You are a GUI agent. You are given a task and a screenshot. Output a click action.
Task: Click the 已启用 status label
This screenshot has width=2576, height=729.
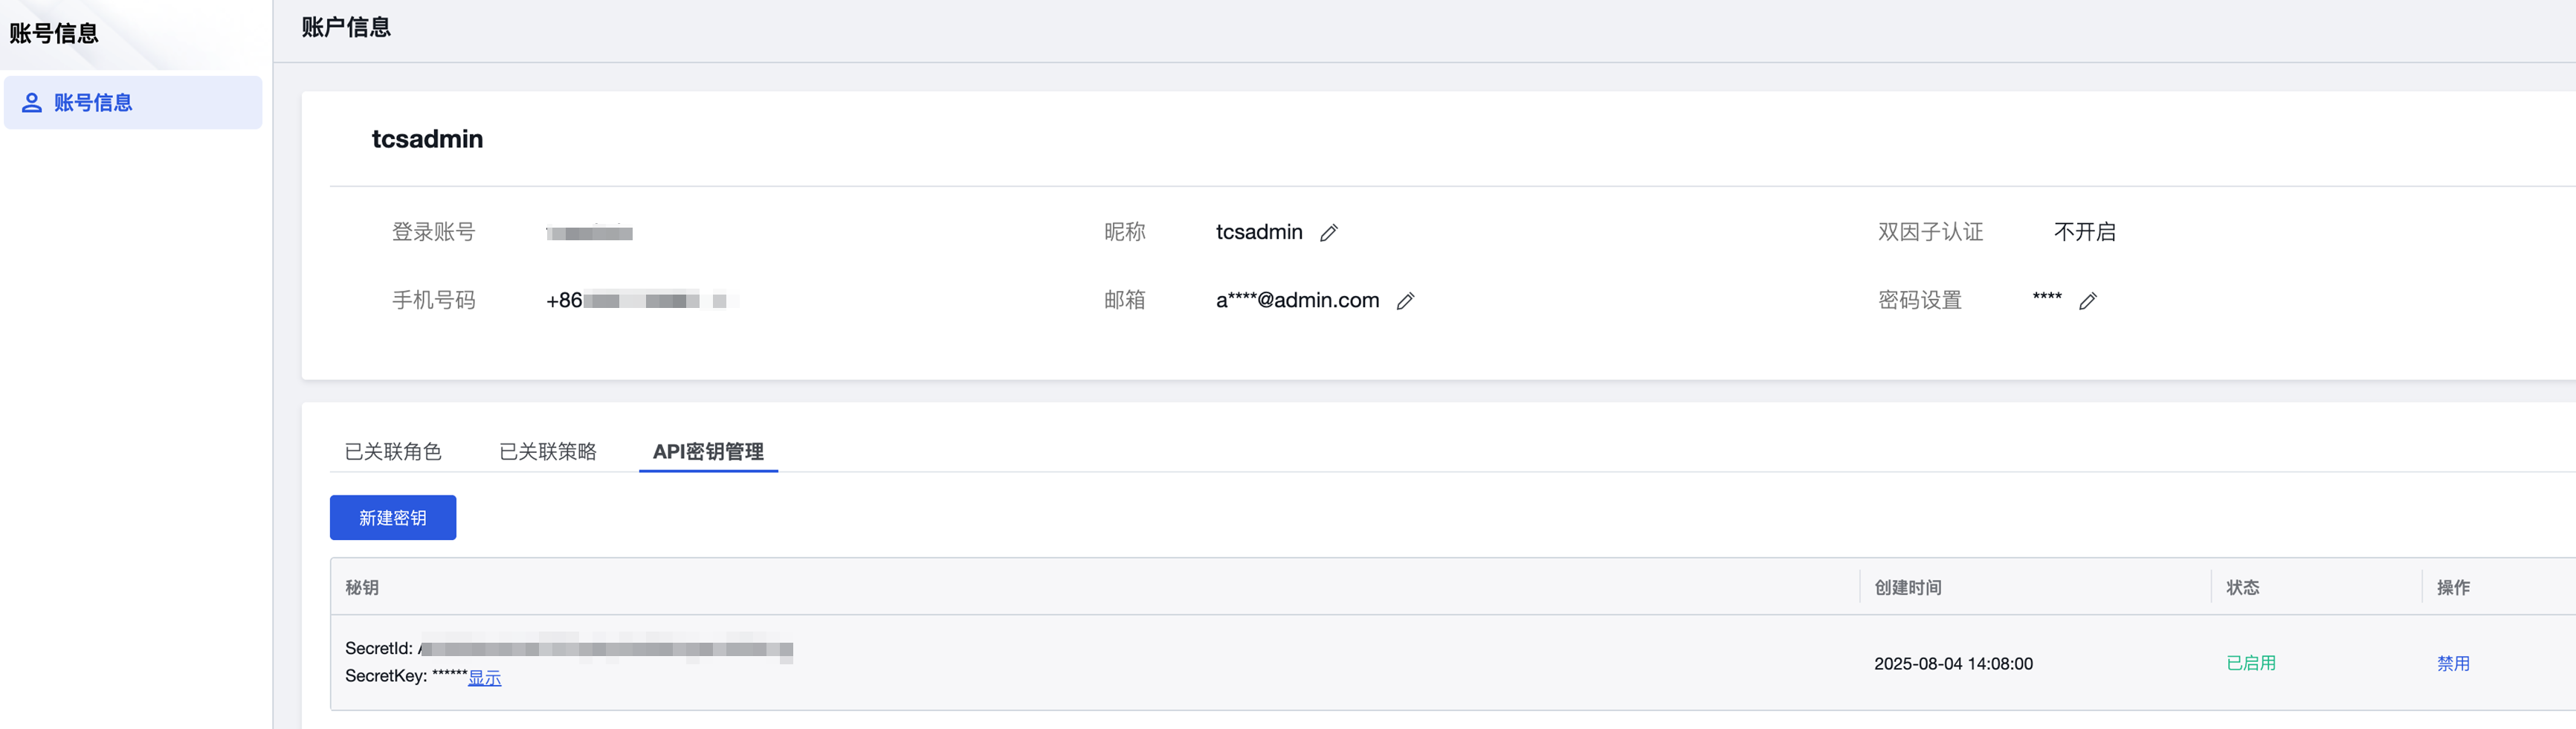coord(2250,663)
